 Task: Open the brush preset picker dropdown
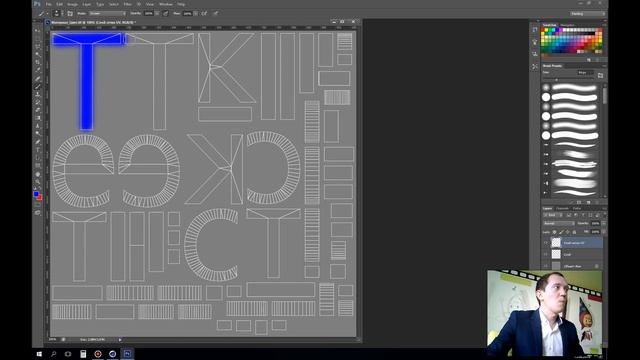tap(62, 13)
